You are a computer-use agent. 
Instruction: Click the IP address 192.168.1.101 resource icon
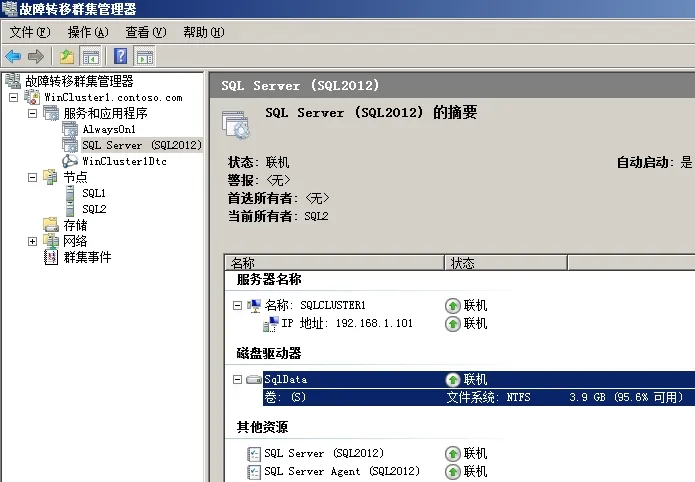pyautogui.click(x=271, y=324)
